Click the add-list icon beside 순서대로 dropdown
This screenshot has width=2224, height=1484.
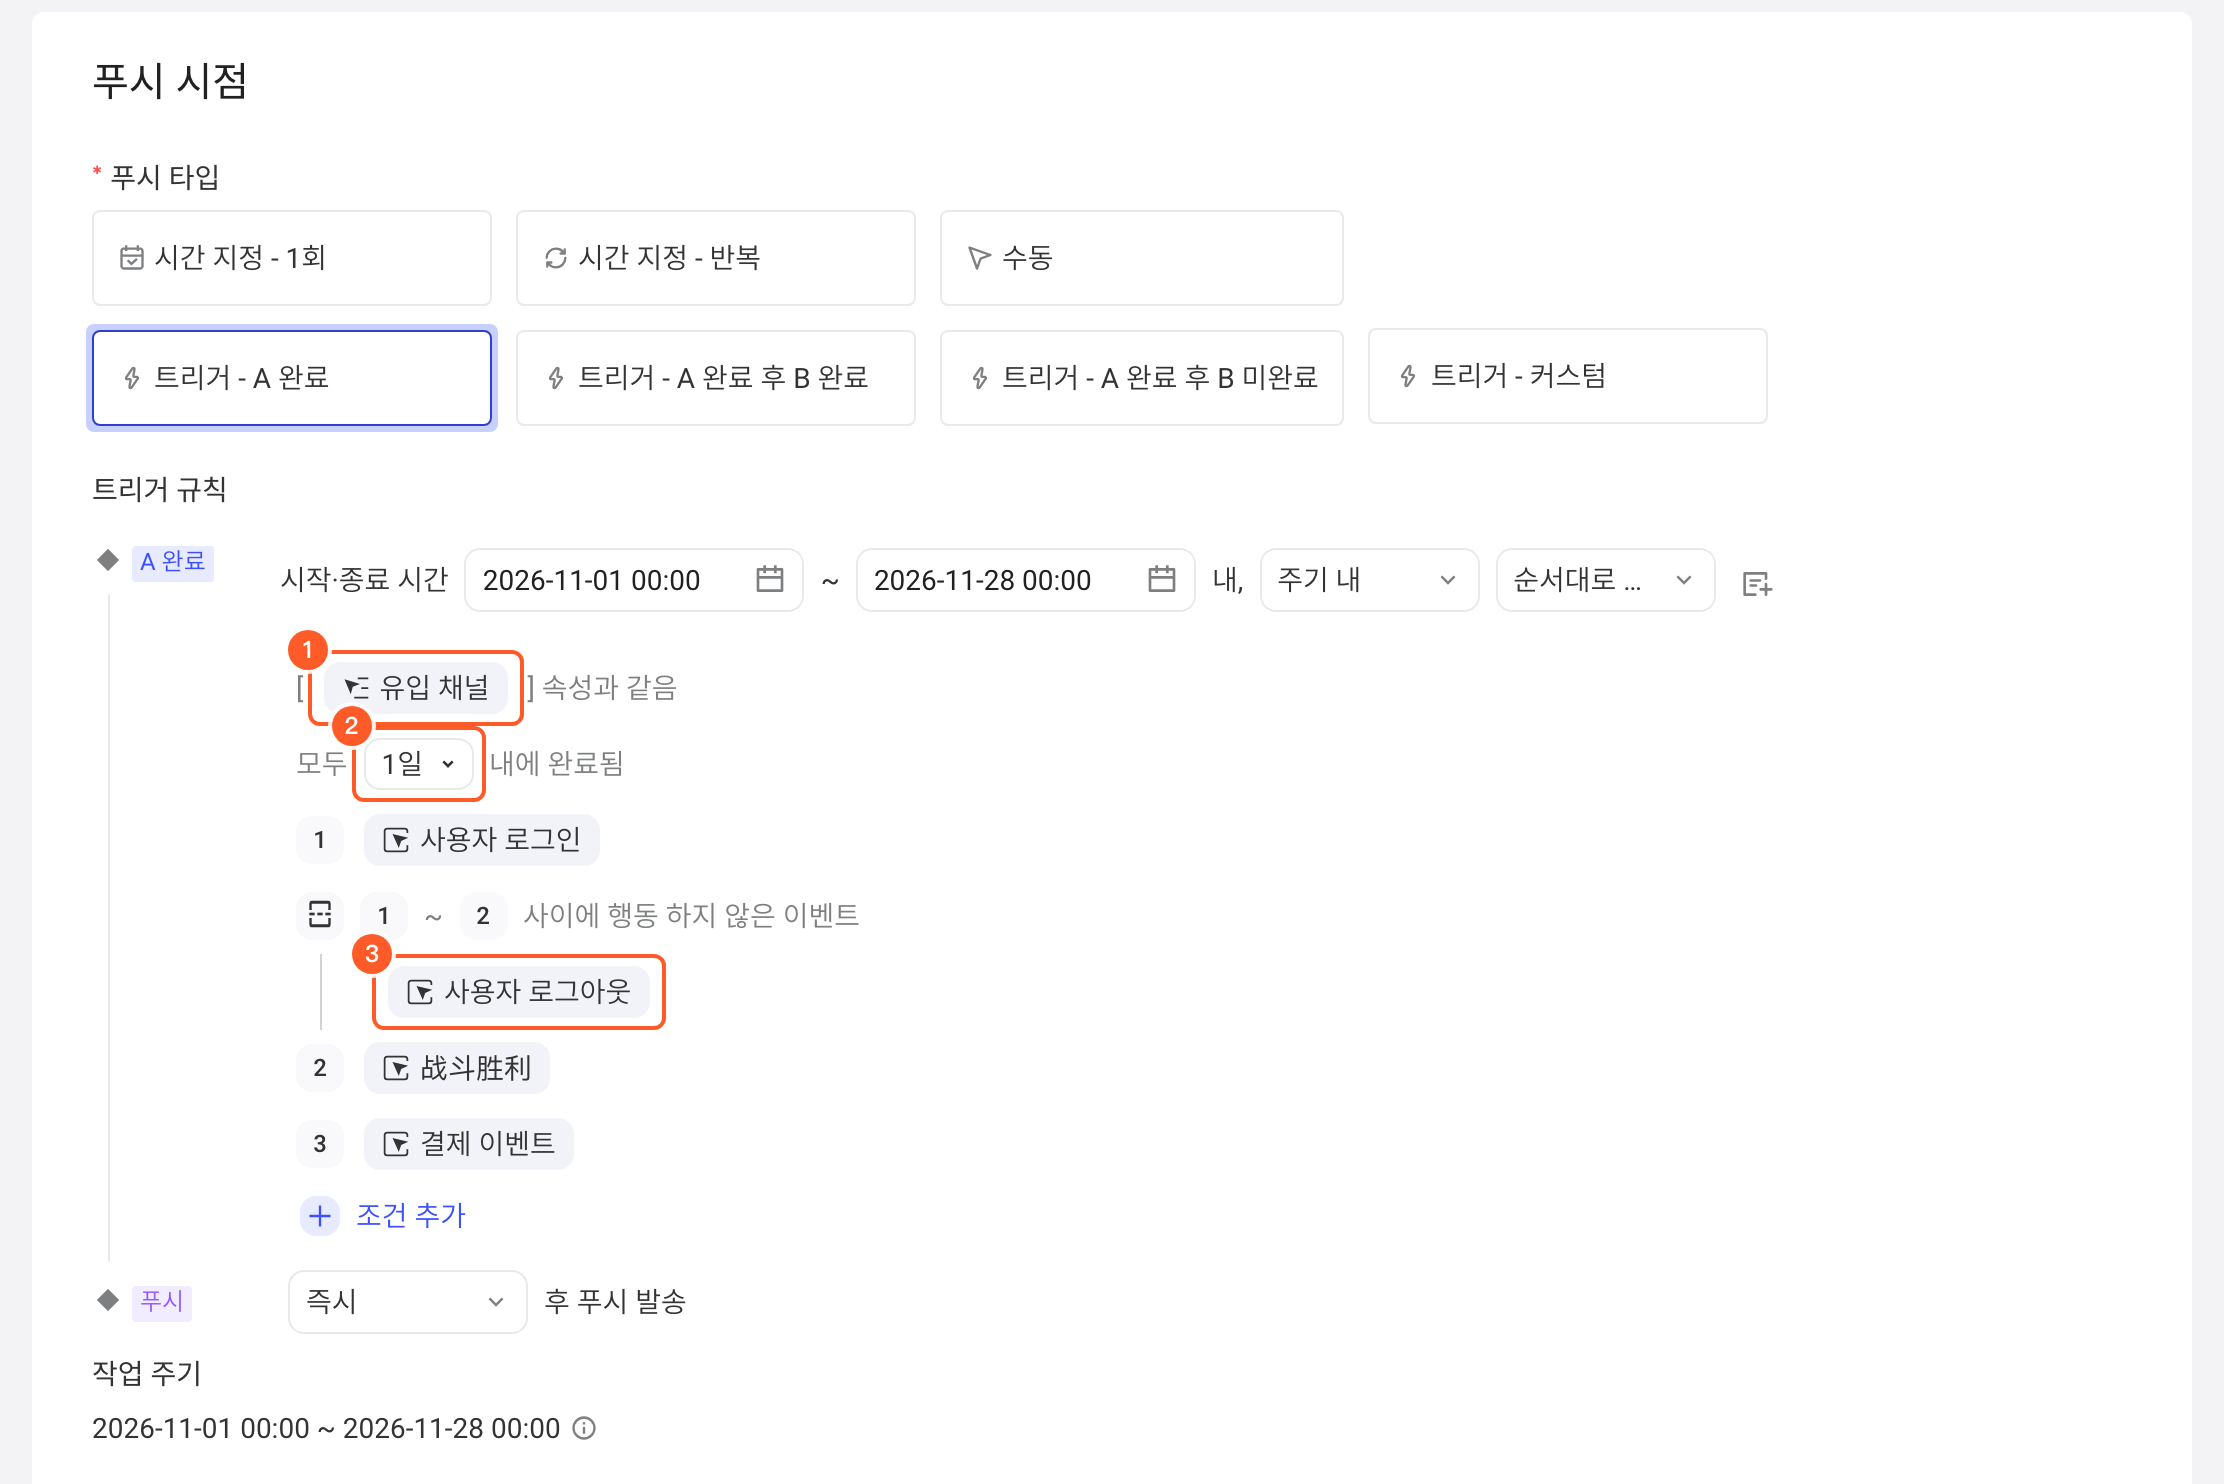click(1757, 584)
